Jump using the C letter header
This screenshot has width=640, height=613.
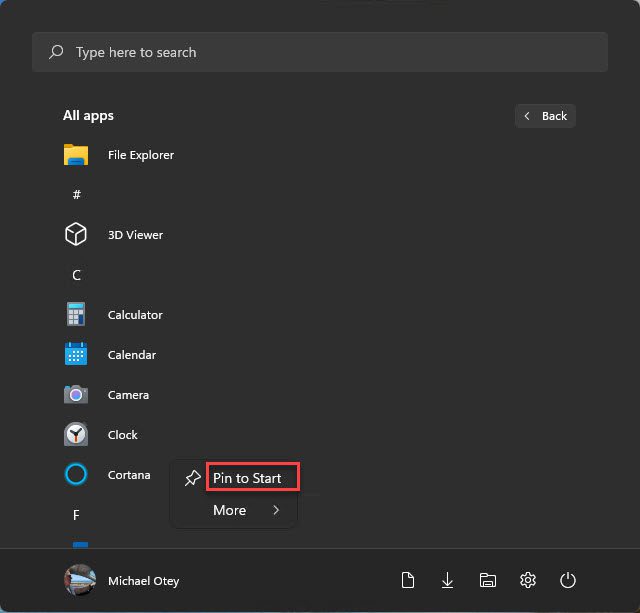coord(76,275)
